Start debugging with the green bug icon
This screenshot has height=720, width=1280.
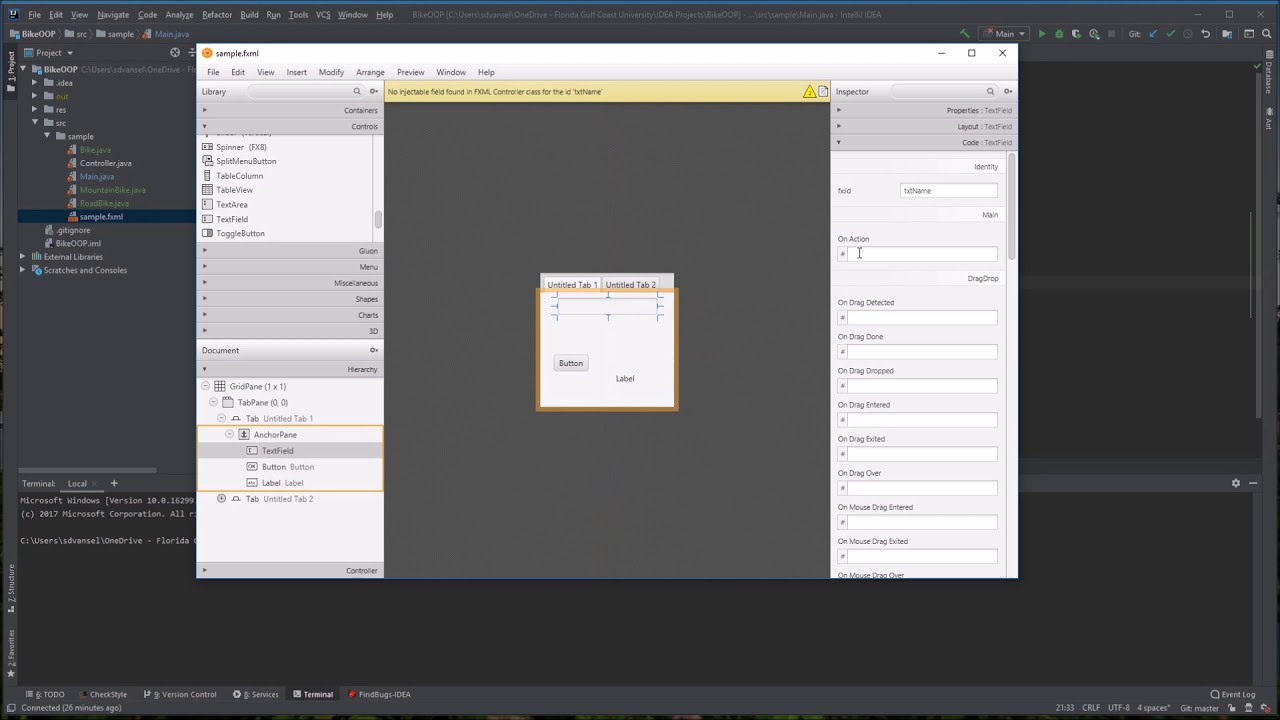pyautogui.click(x=1059, y=34)
